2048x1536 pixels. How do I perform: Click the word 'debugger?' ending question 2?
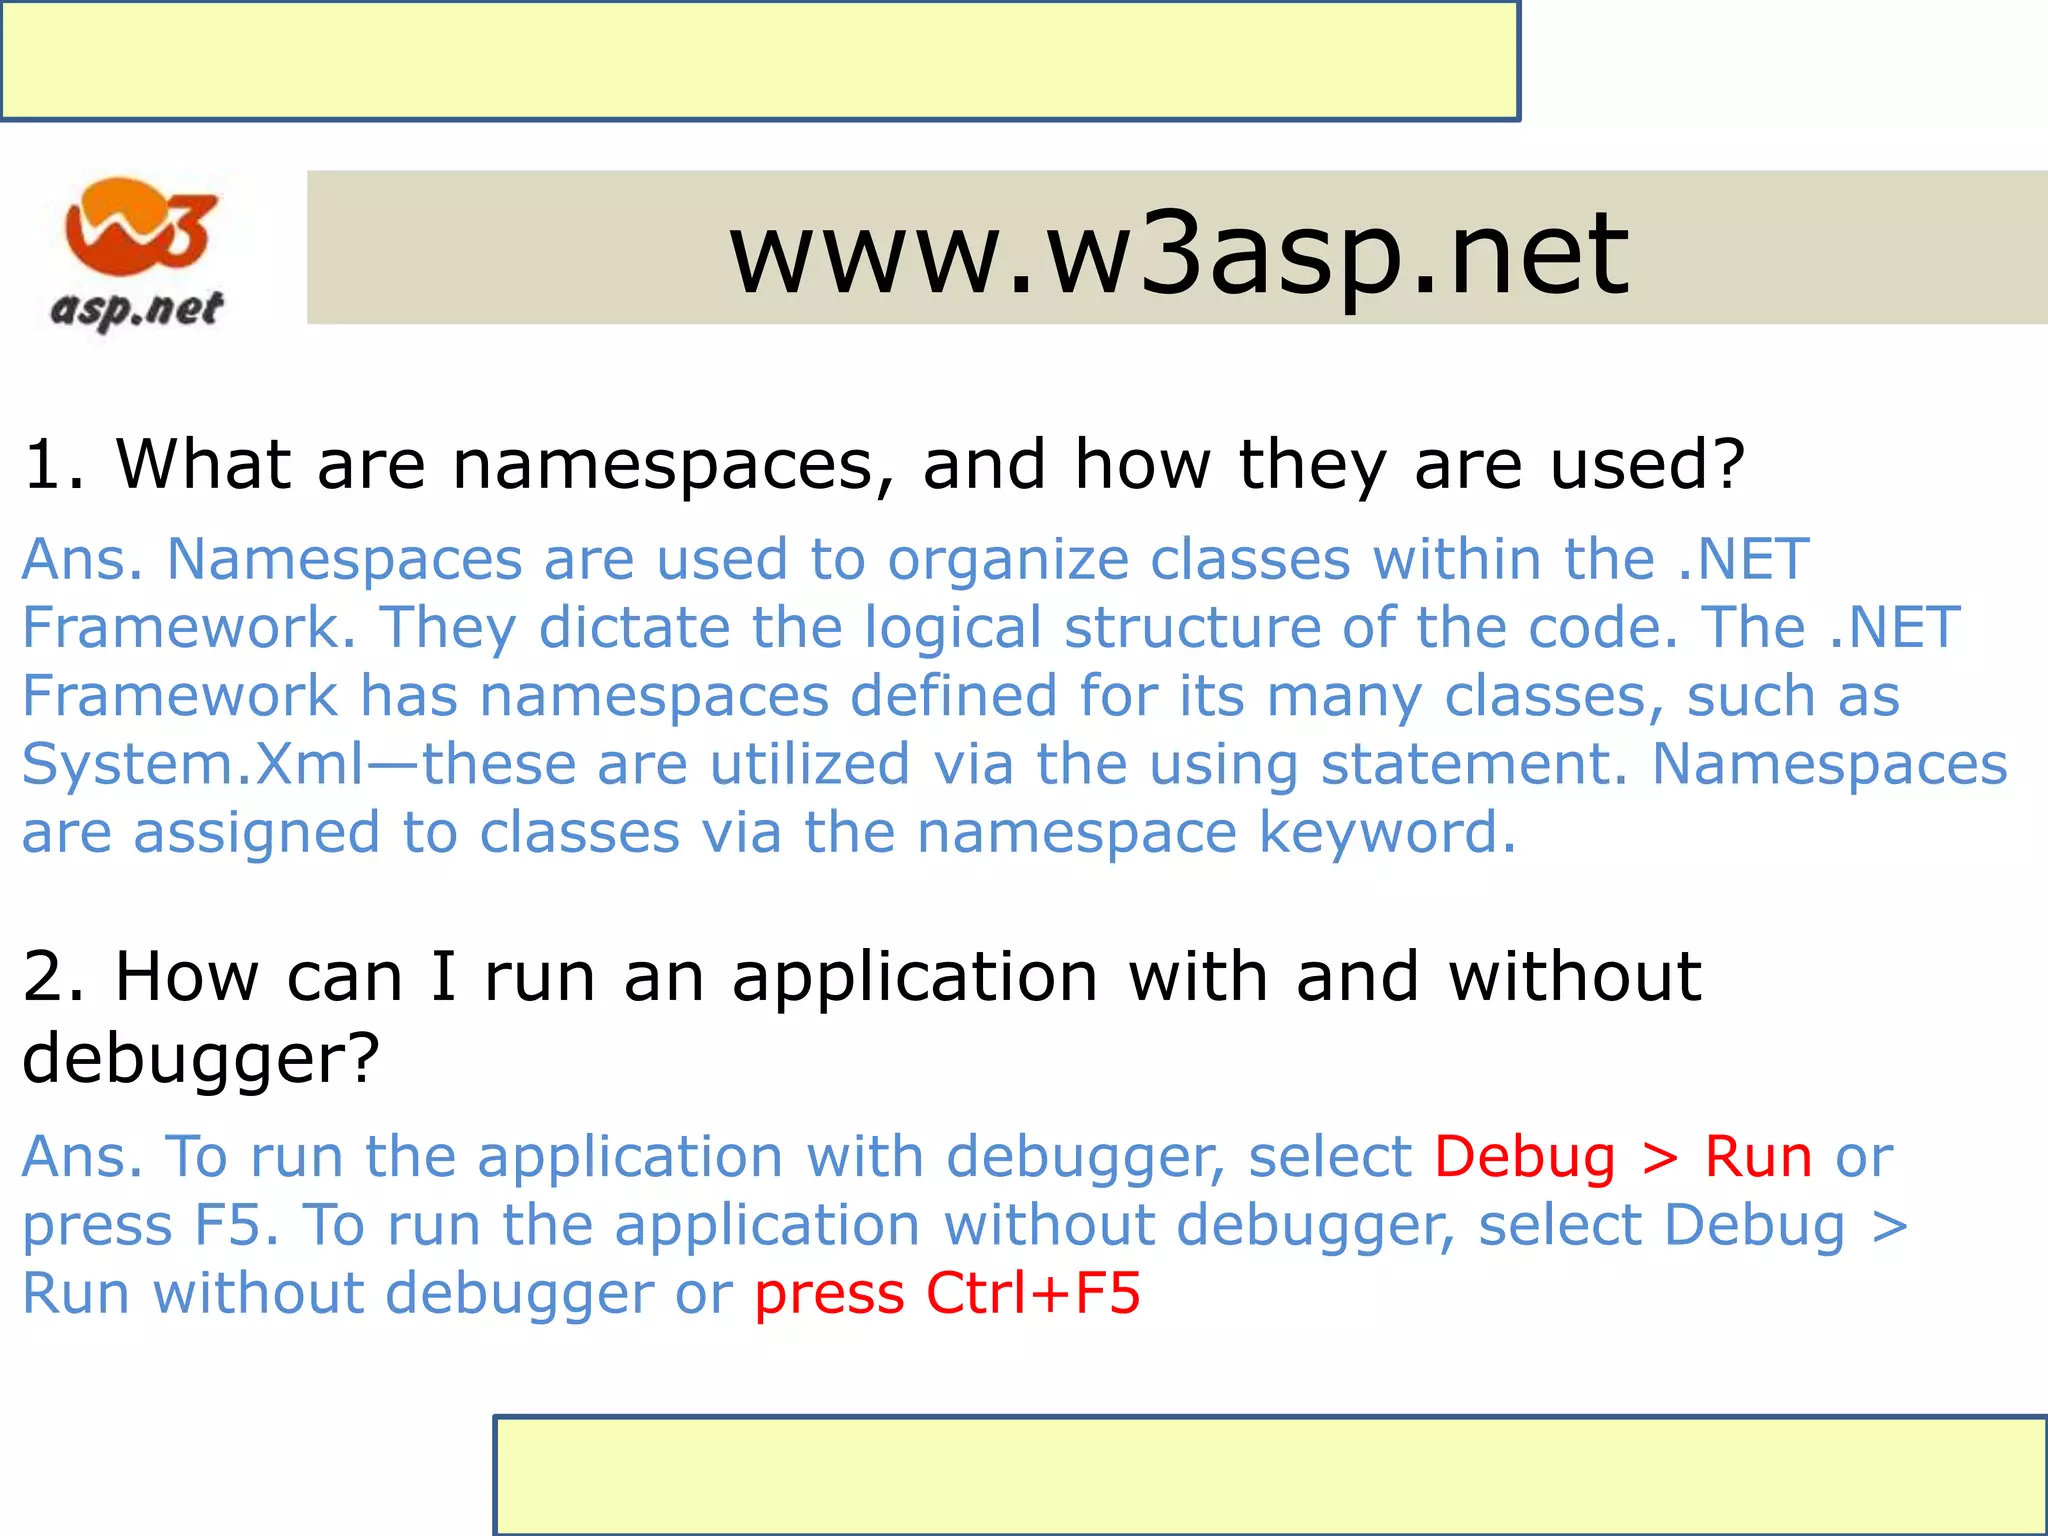pyautogui.click(x=201, y=1059)
